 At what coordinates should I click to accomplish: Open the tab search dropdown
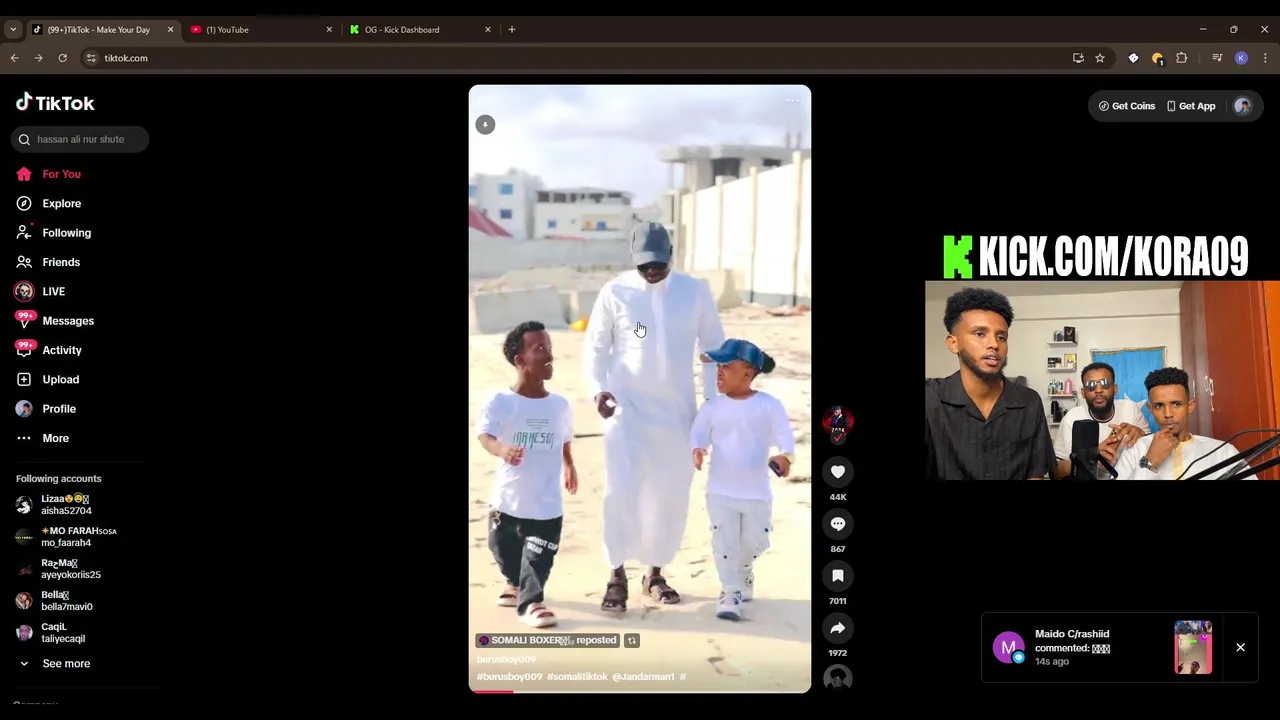(13, 30)
